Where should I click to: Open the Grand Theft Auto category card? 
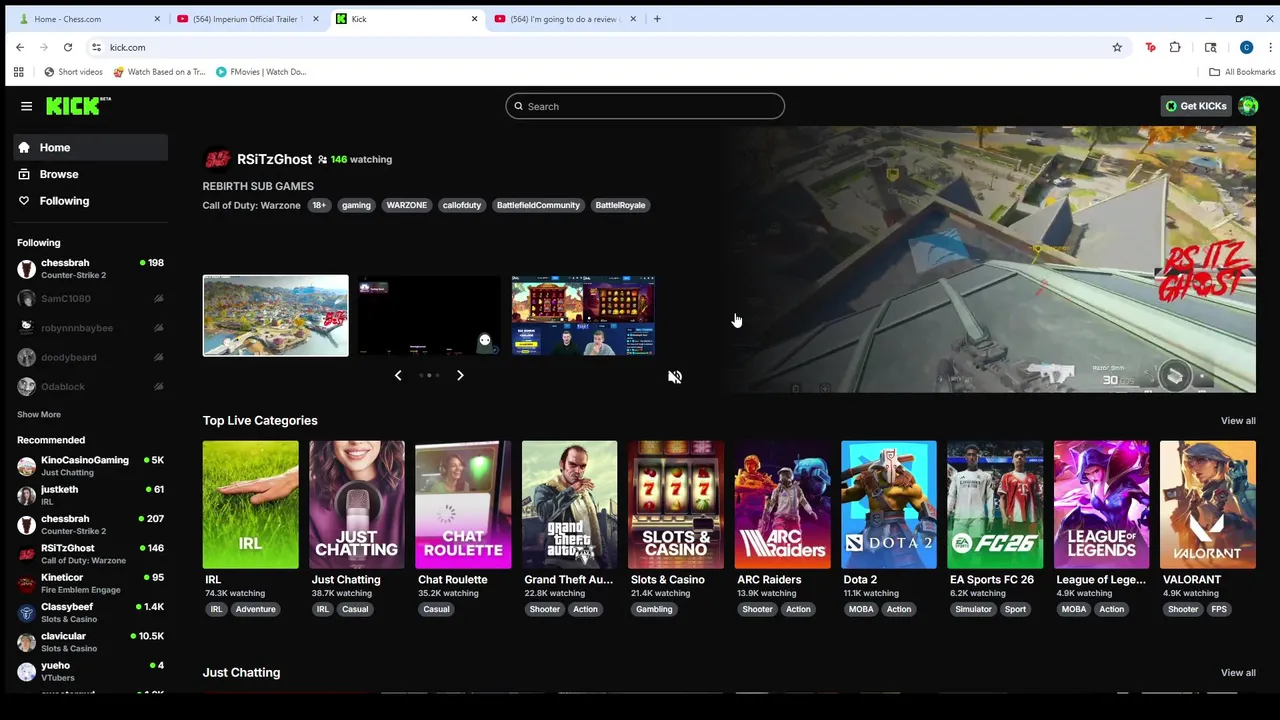coord(569,505)
